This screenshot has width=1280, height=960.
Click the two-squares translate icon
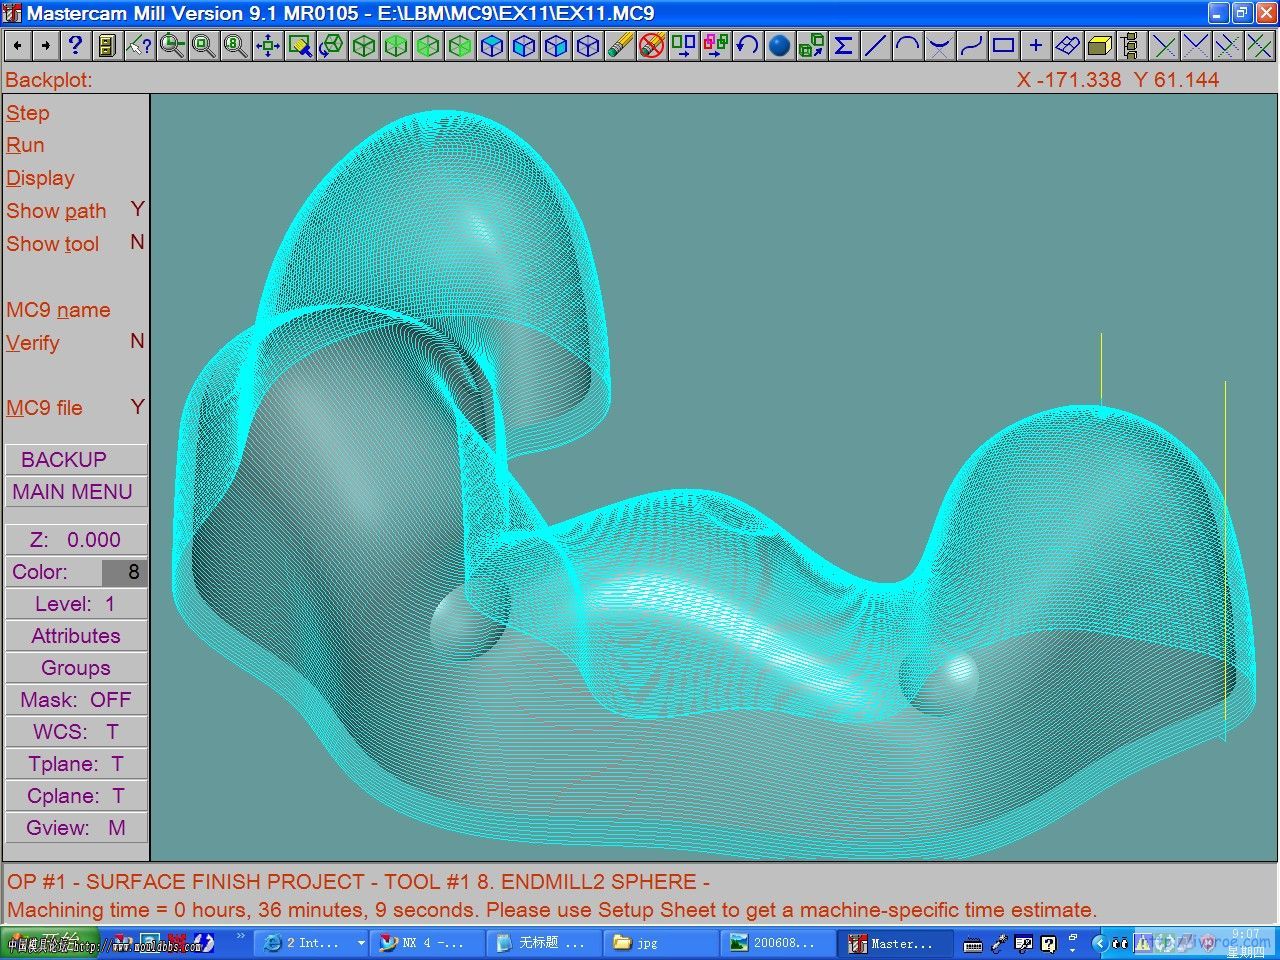coord(683,46)
